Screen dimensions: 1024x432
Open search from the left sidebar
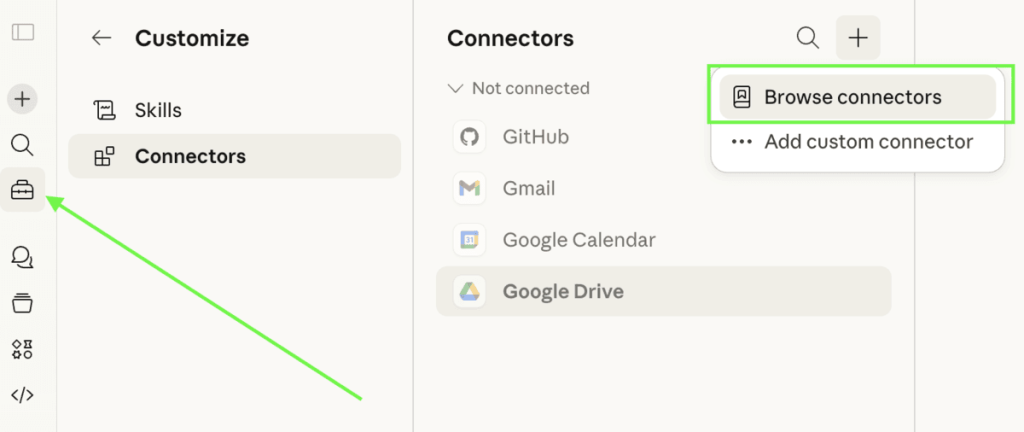(x=22, y=146)
